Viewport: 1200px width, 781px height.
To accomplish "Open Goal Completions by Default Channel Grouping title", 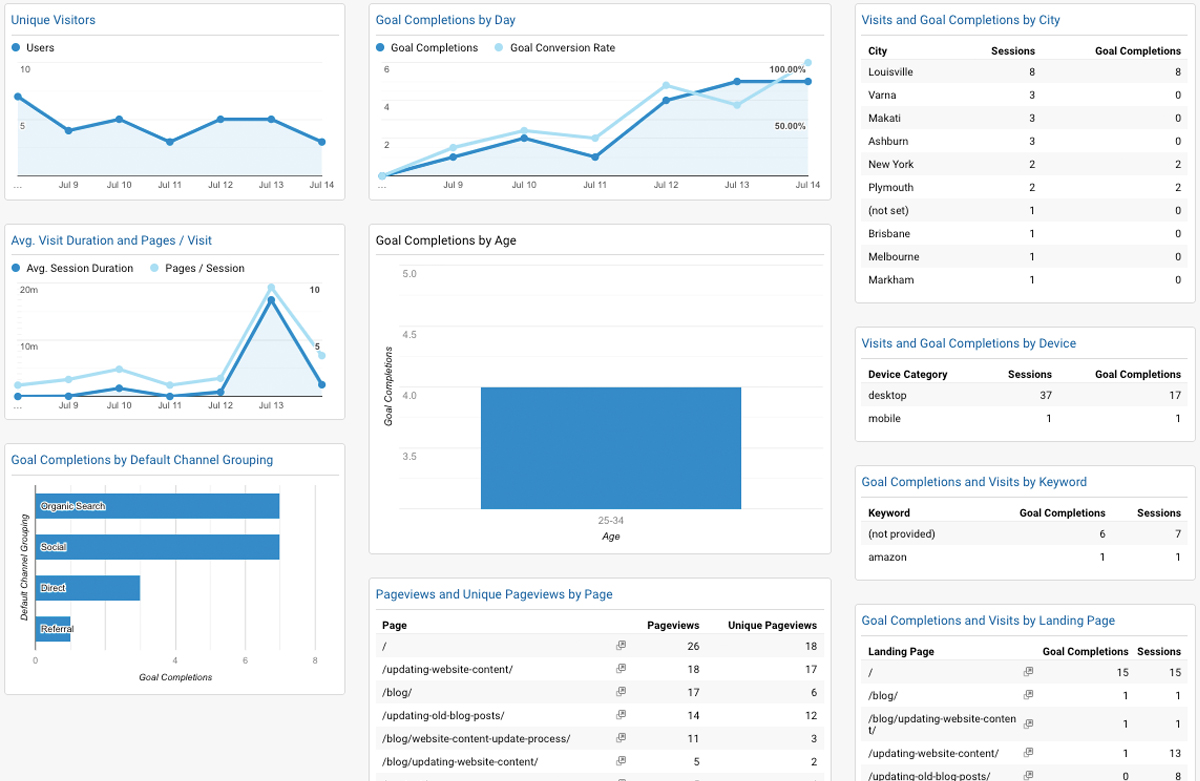I will [x=142, y=460].
